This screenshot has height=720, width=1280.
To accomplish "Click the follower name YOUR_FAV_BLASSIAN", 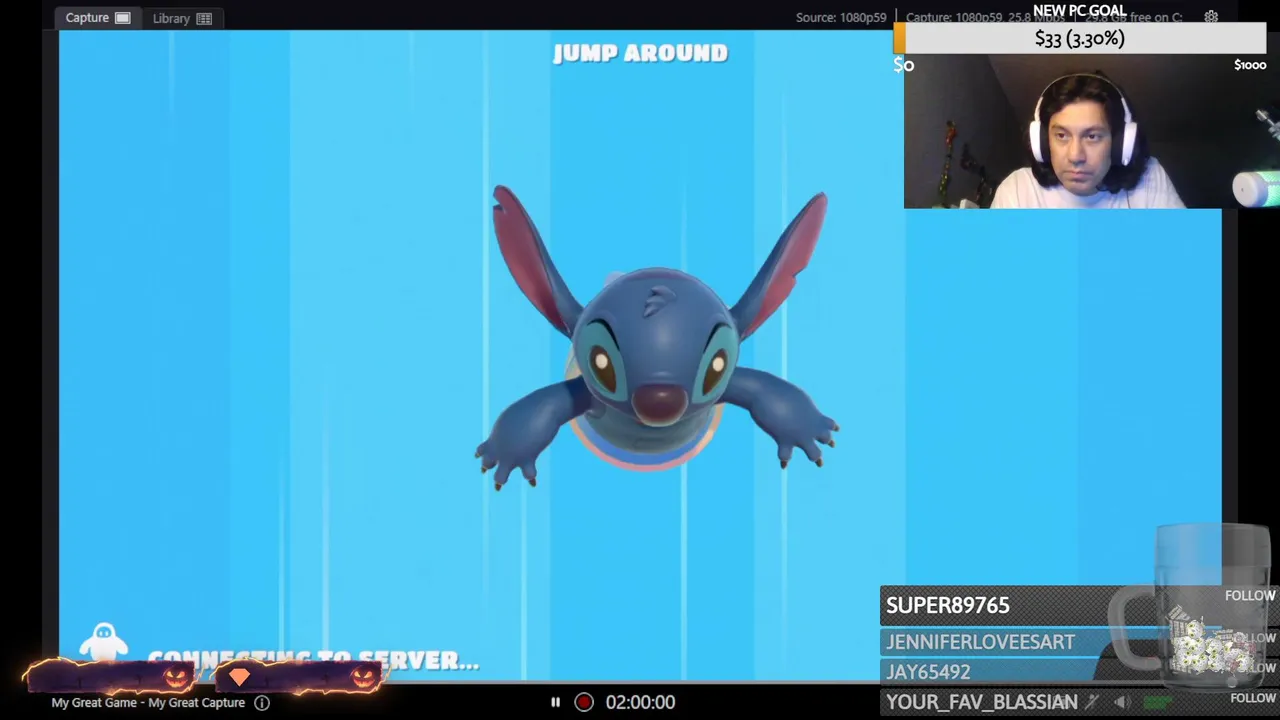I will 981,702.
